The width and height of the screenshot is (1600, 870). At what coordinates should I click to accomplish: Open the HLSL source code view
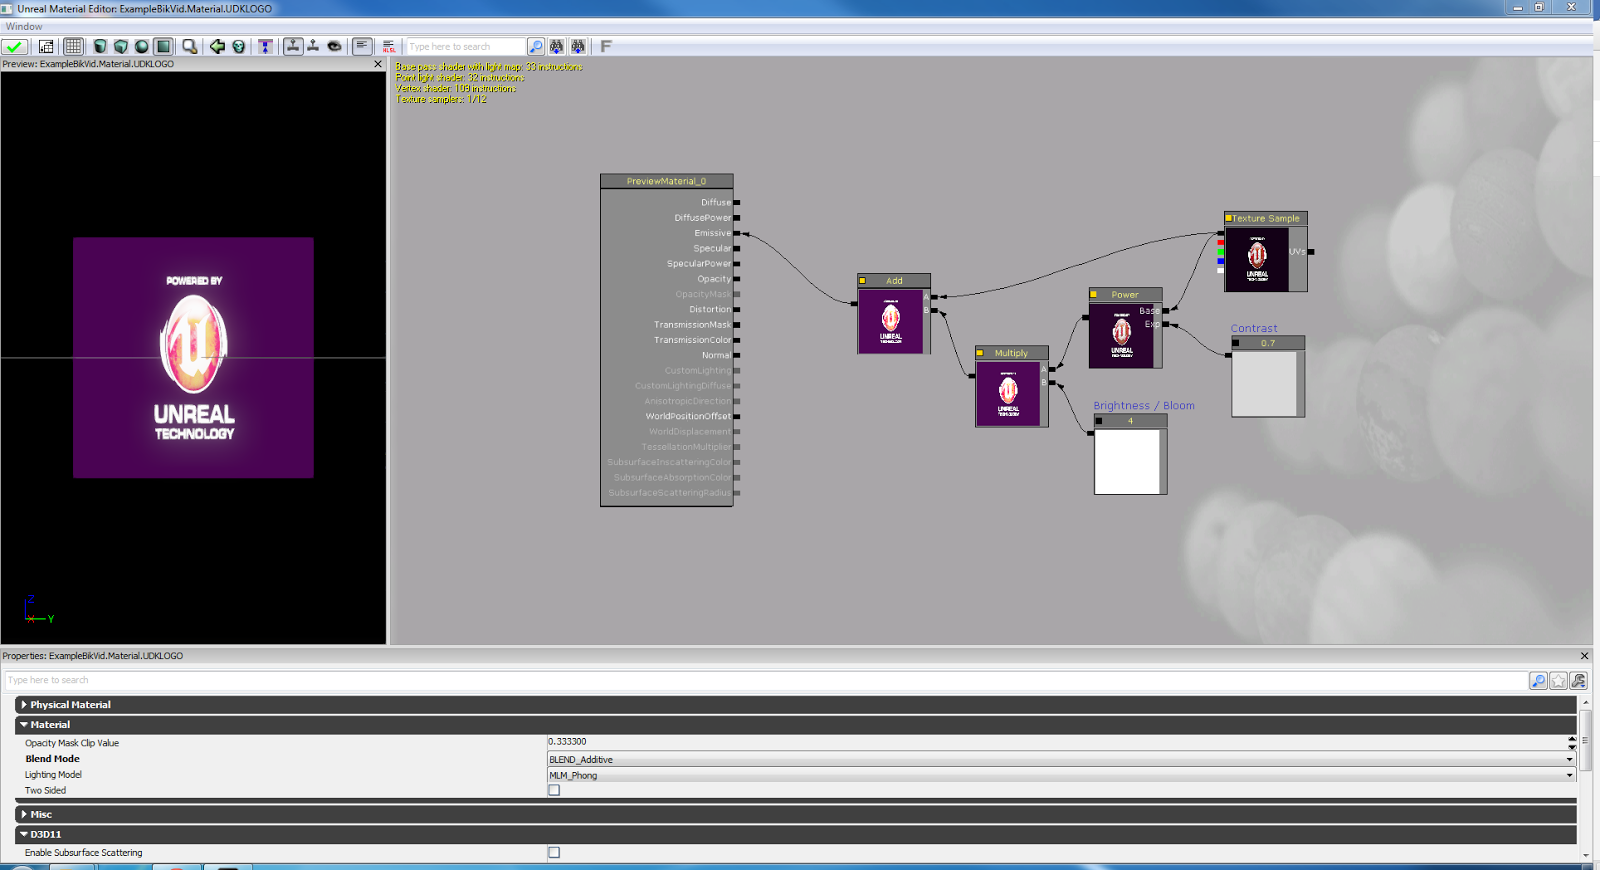click(389, 47)
